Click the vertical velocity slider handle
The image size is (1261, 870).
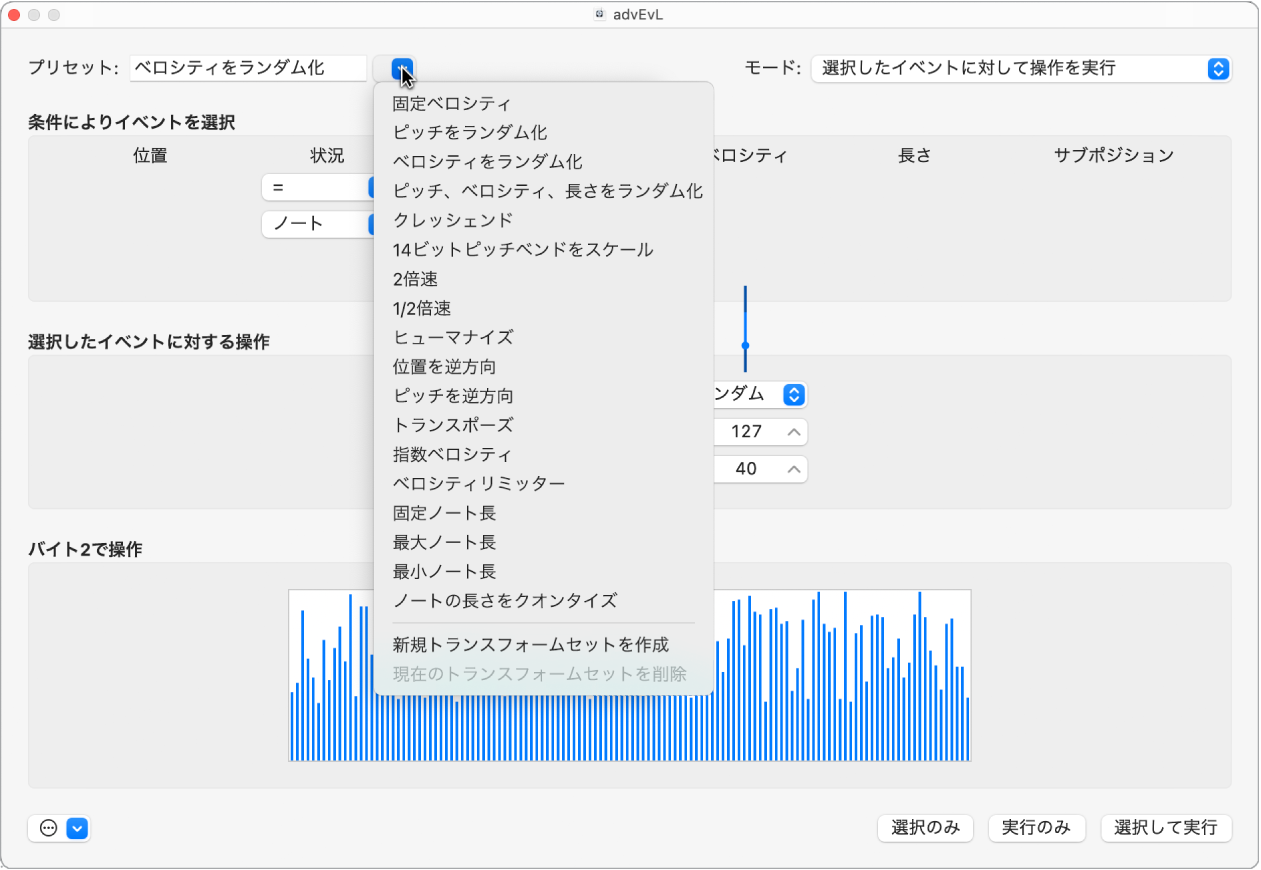[744, 345]
